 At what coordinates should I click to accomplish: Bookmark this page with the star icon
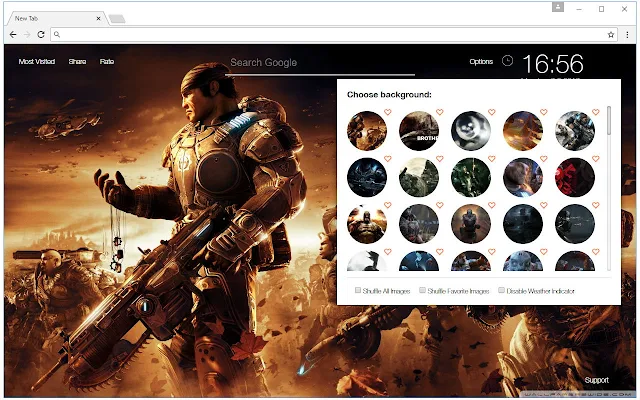611,35
